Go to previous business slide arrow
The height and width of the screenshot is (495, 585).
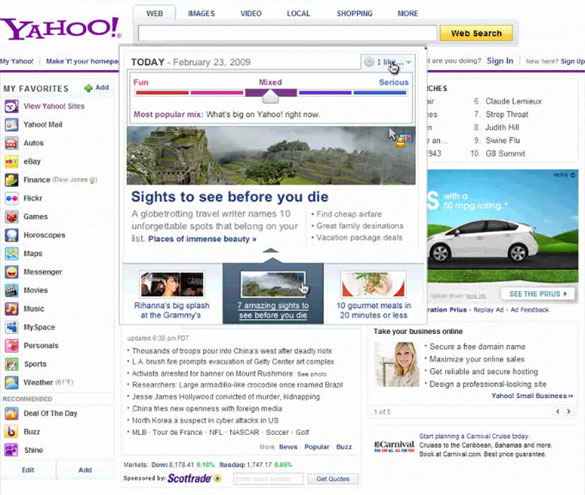[557, 411]
